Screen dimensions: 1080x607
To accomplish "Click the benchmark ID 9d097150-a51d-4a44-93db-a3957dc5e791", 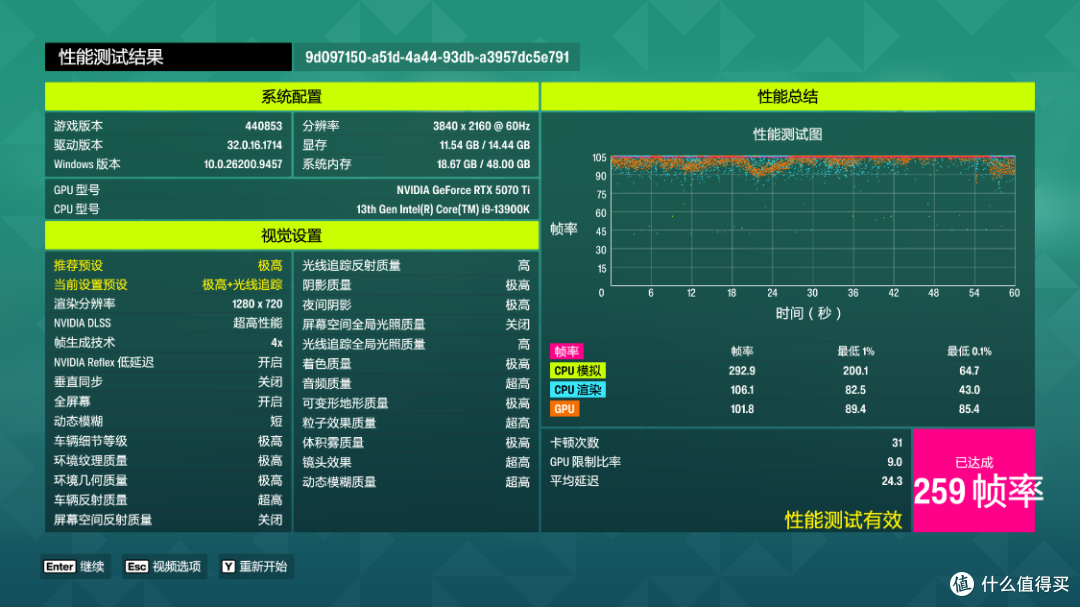I will coord(437,57).
